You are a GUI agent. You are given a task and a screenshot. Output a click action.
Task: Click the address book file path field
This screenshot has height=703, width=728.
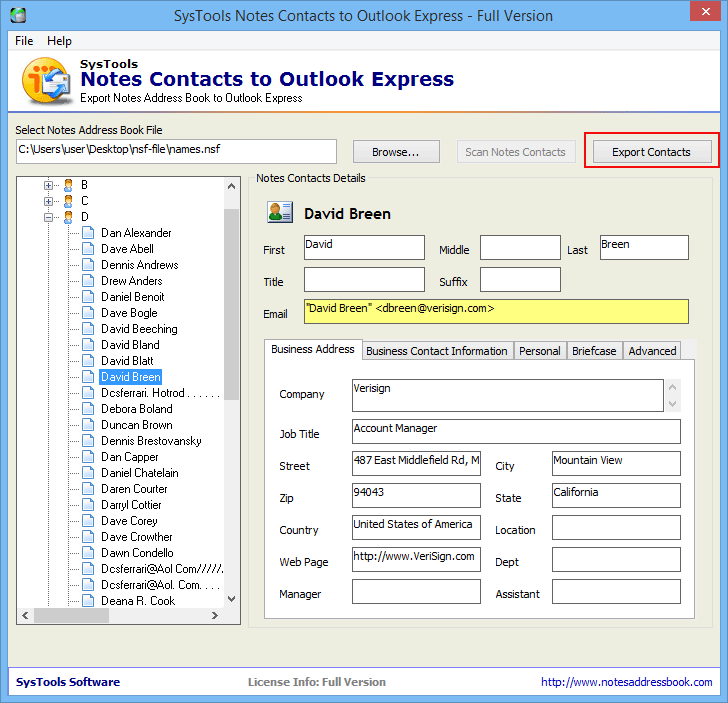(176, 151)
